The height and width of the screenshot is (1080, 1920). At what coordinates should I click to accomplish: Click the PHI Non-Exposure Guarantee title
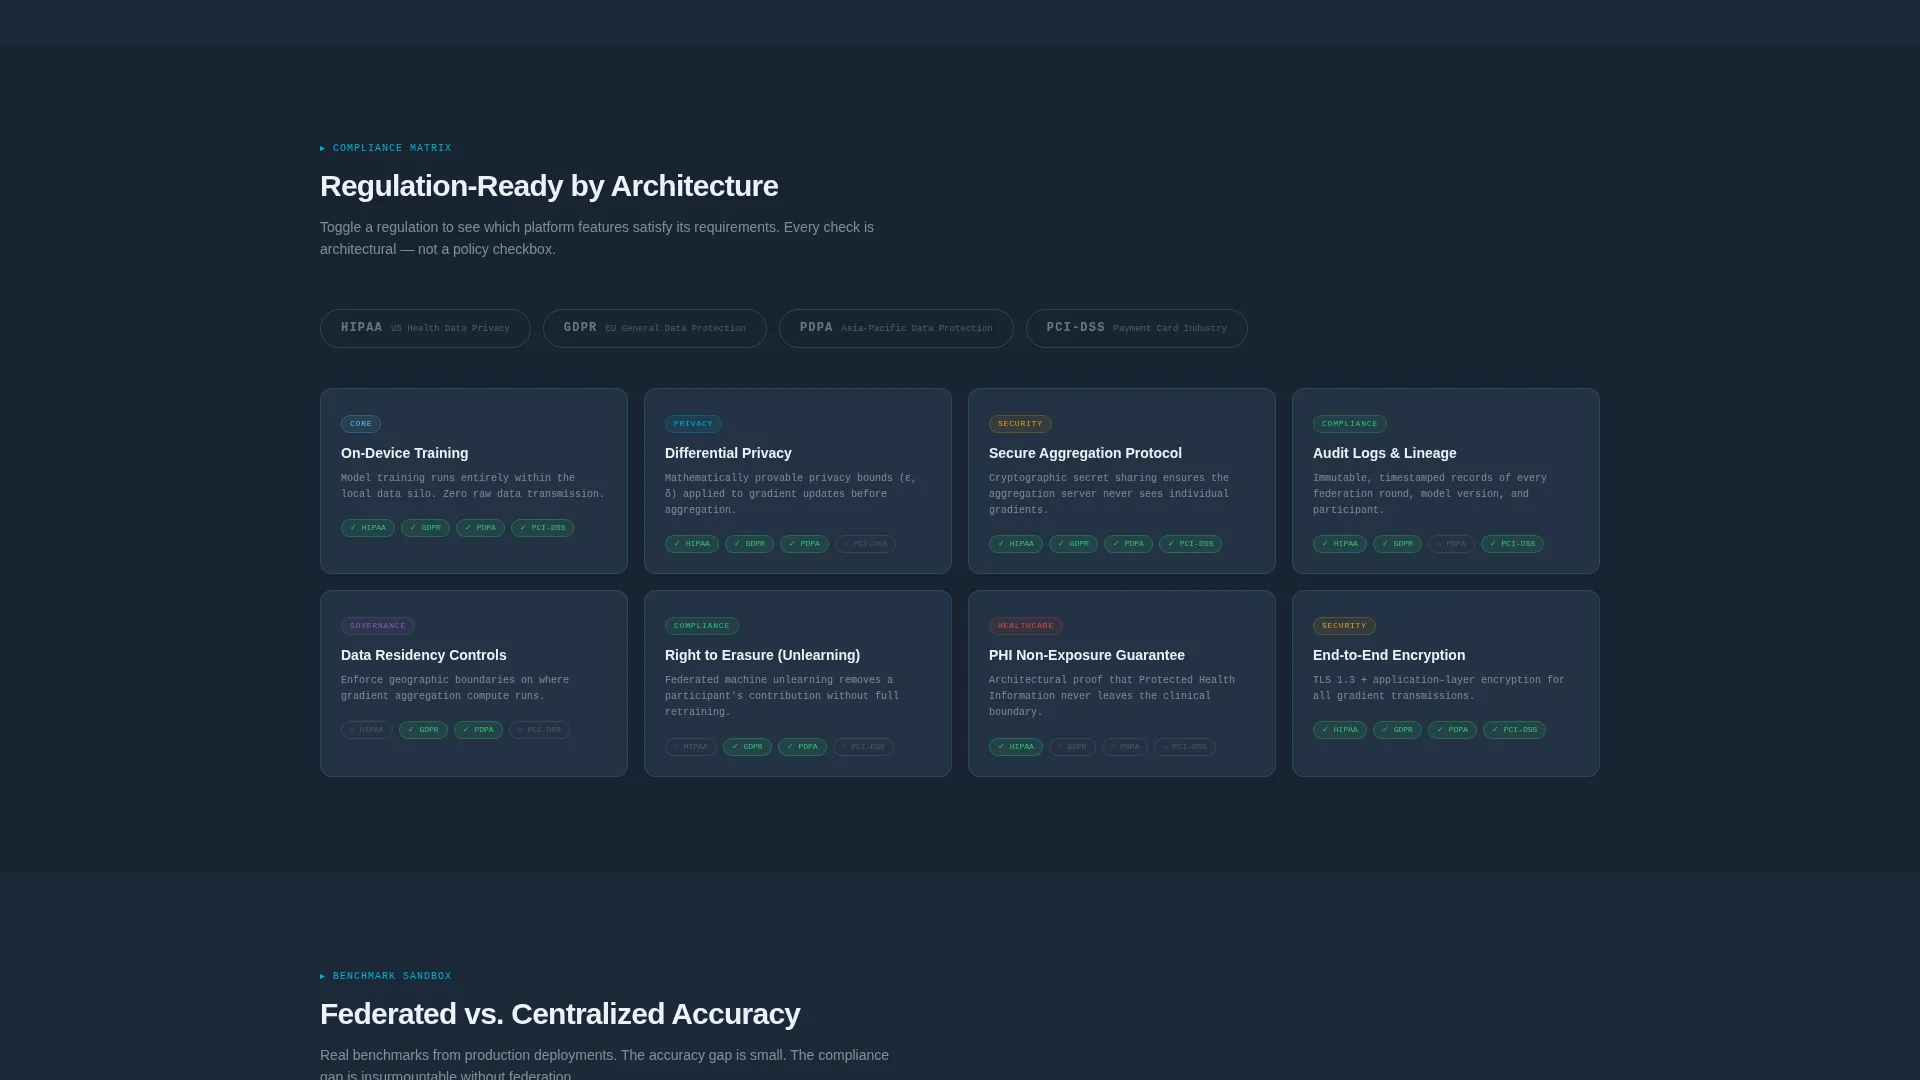click(1086, 655)
